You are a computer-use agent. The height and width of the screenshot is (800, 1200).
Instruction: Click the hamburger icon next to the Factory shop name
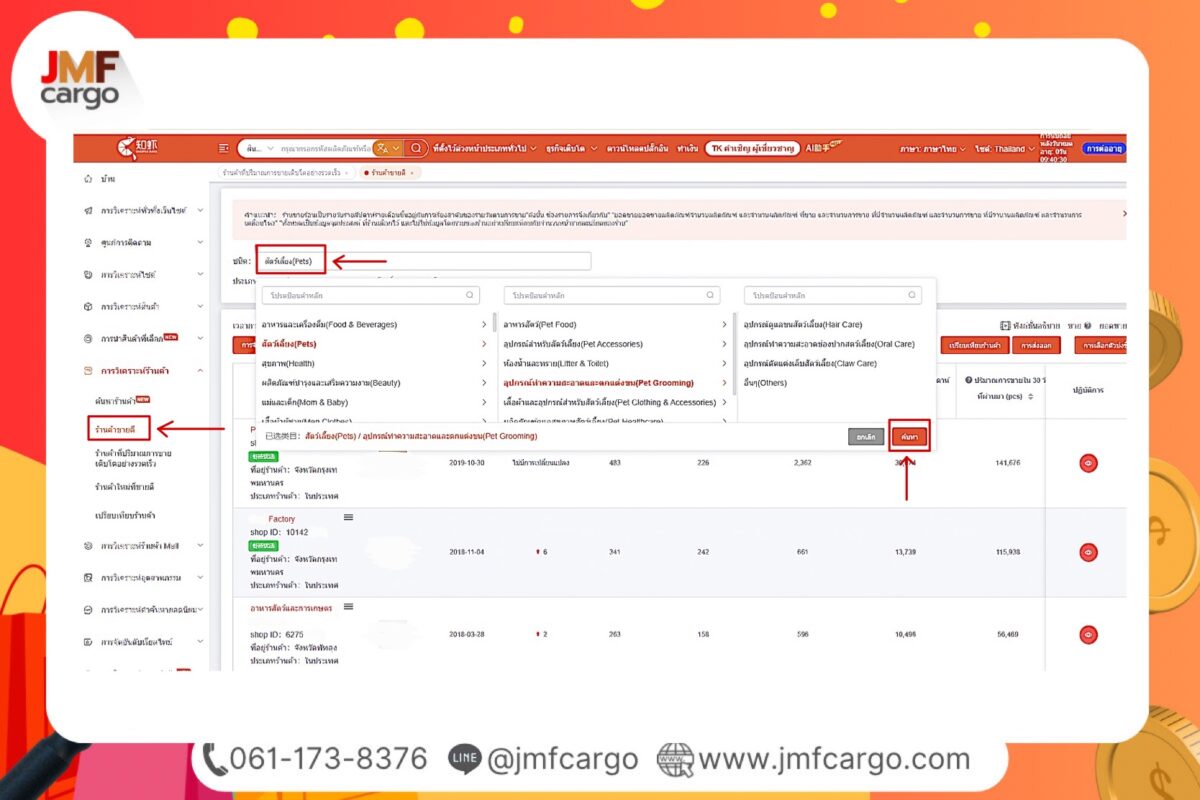[347, 517]
